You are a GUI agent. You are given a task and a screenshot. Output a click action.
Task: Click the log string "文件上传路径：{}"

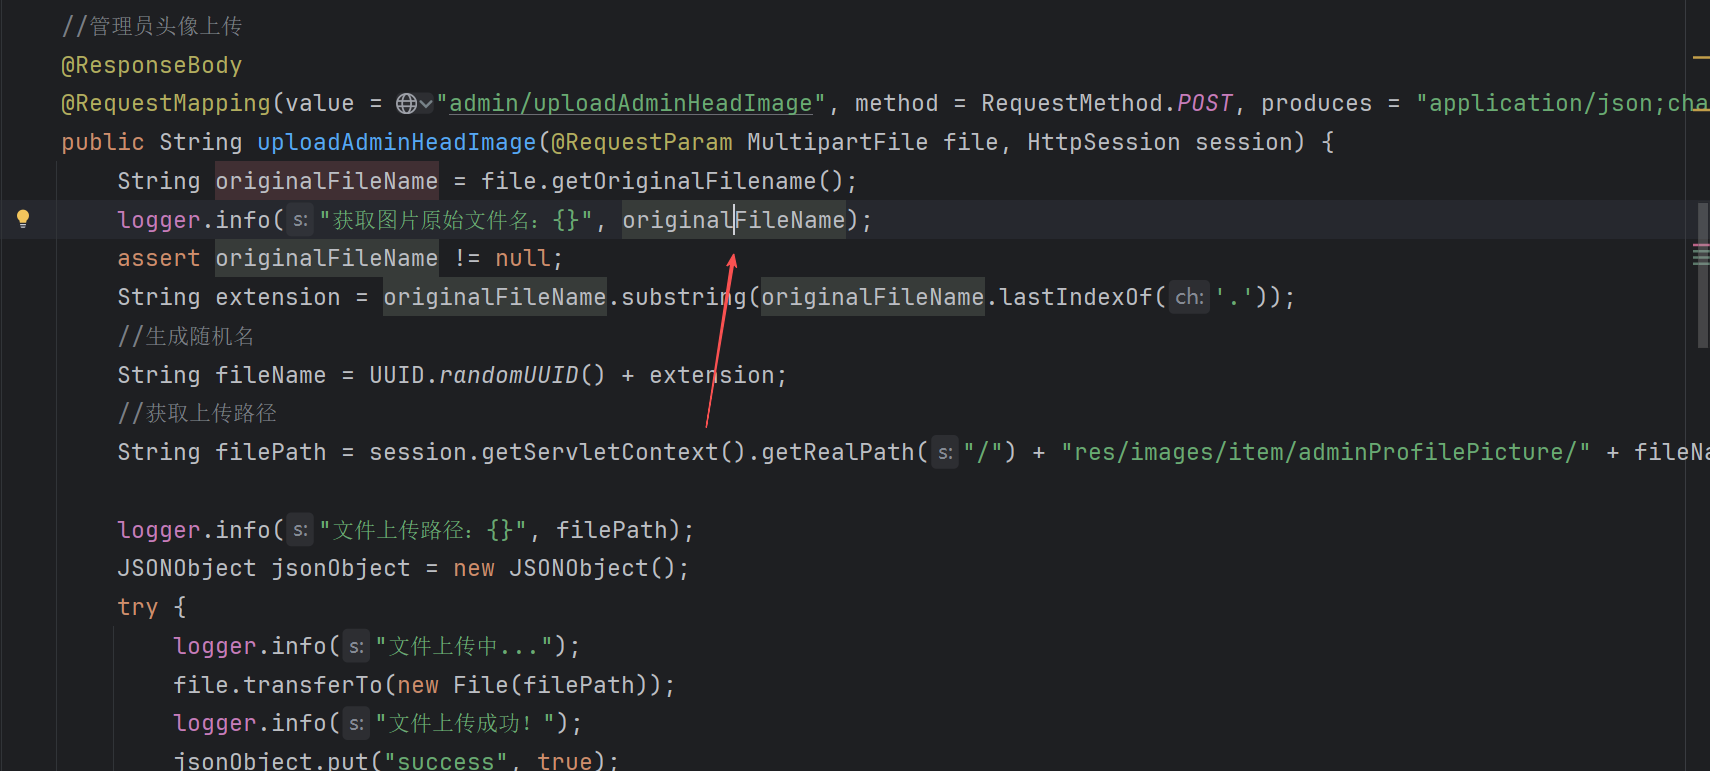coord(423,530)
